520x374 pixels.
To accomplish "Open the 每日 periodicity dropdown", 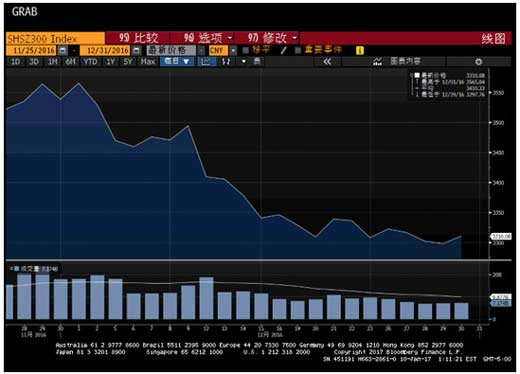I will click(177, 62).
